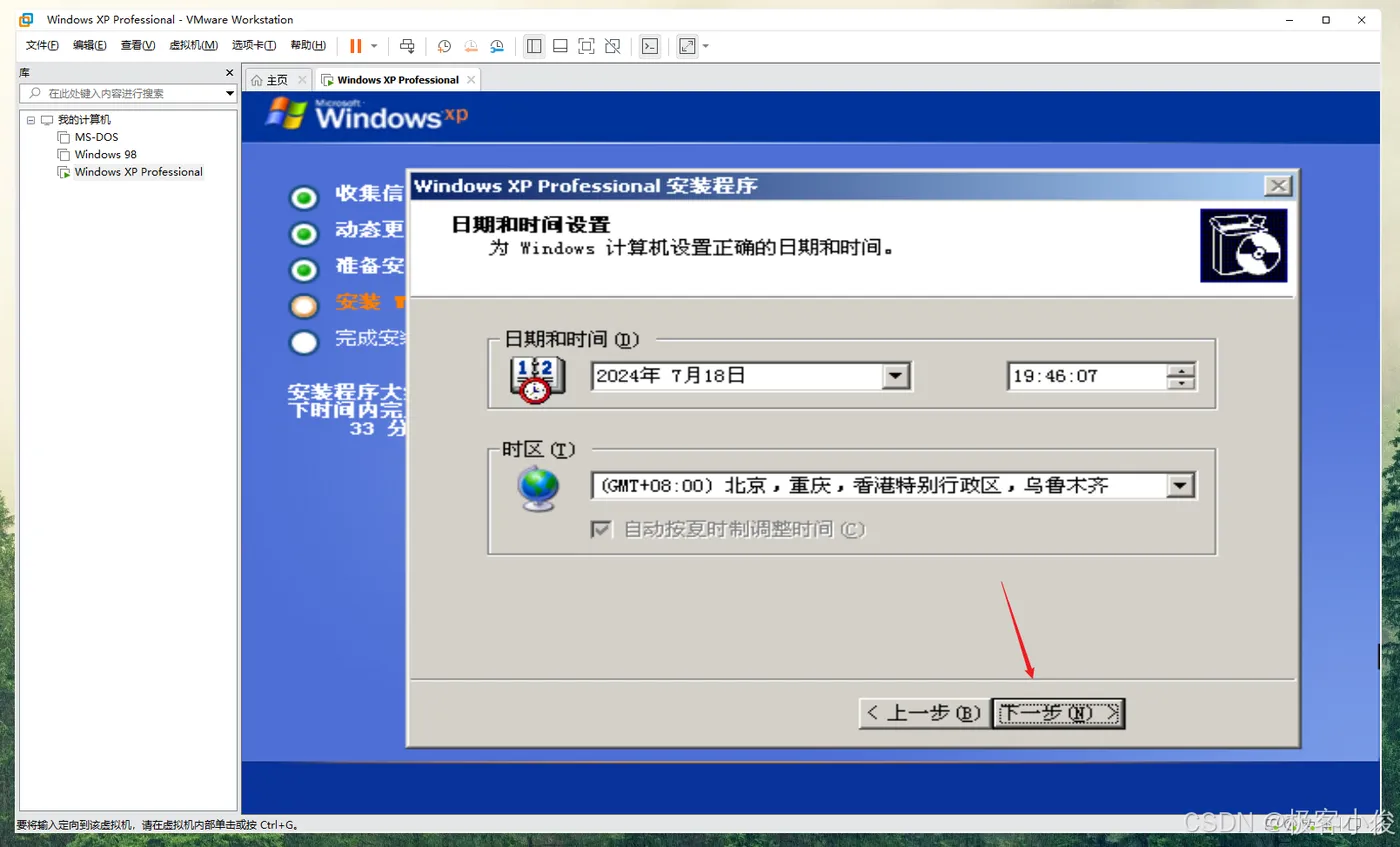Open the library search dropdown arrow

[230, 93]
